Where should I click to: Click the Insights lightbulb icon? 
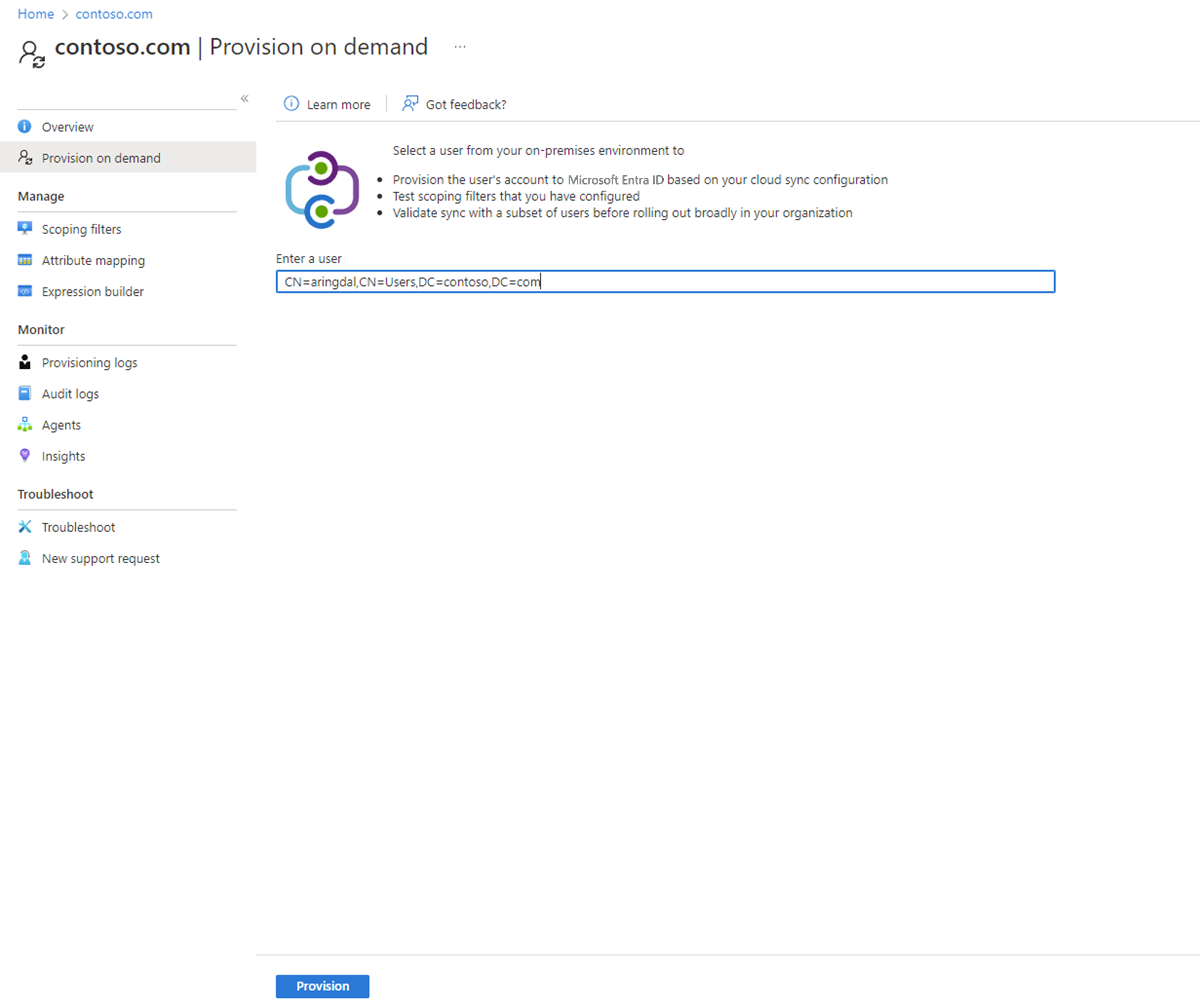click(25, 455)
